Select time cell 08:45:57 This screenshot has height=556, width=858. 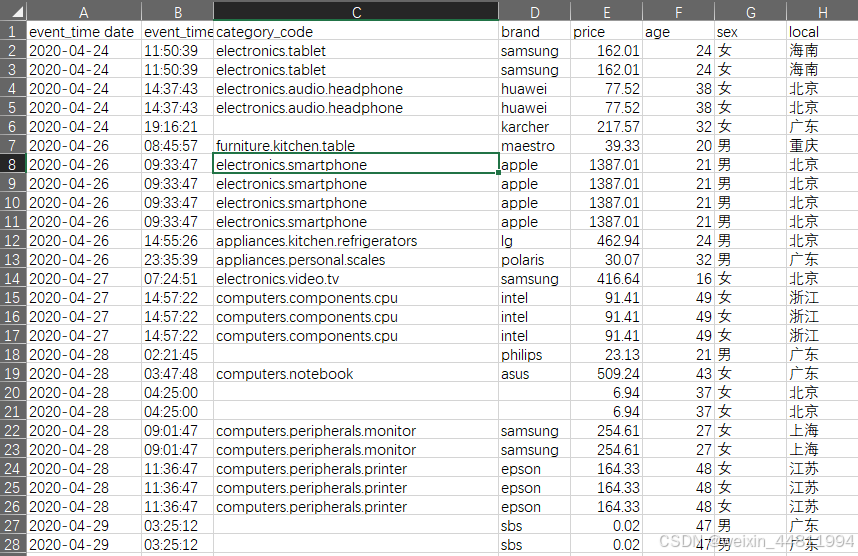pyautogui.click(x=177, y=146)
